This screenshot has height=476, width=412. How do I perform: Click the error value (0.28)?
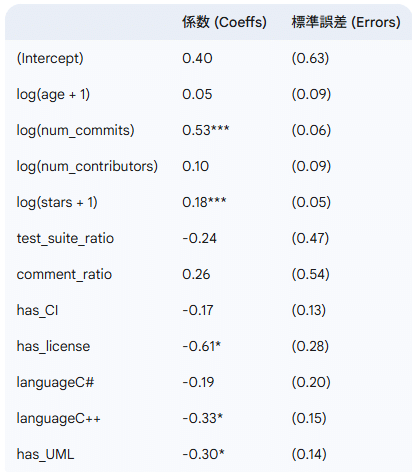310,346
